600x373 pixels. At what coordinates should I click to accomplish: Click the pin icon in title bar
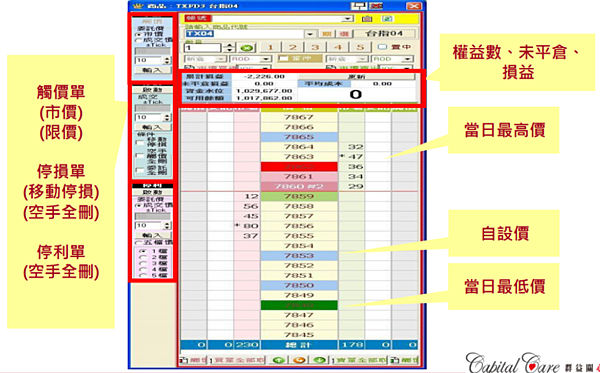[x=359, y=6]
